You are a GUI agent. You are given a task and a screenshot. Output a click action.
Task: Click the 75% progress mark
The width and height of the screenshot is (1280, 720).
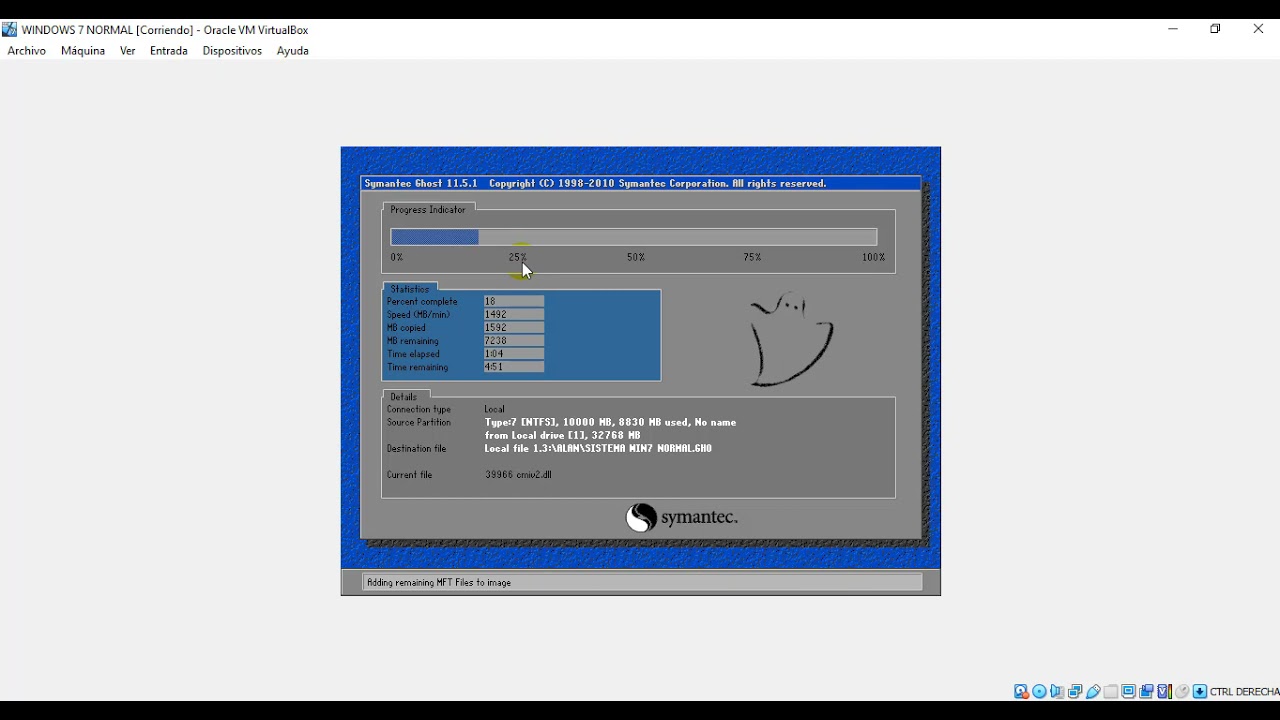(752, 258)
